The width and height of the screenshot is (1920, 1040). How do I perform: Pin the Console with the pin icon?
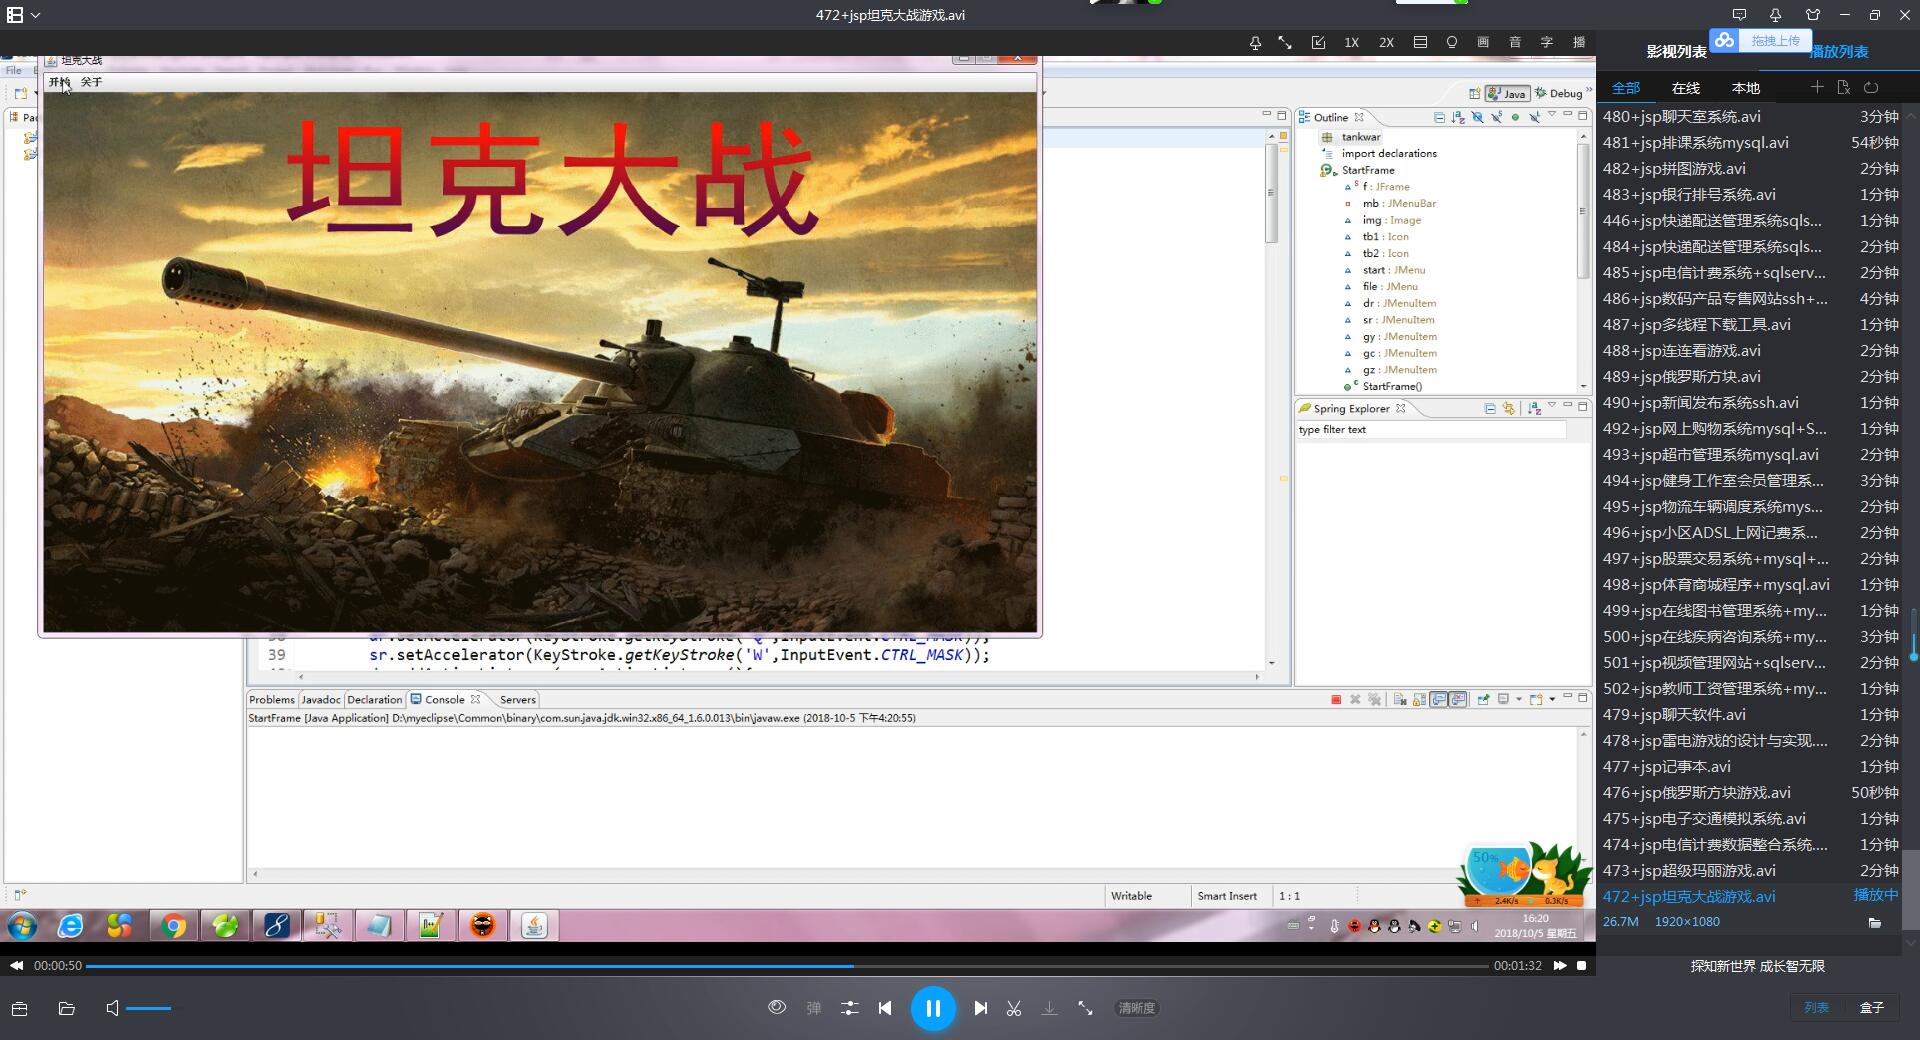click(1483, 700)
